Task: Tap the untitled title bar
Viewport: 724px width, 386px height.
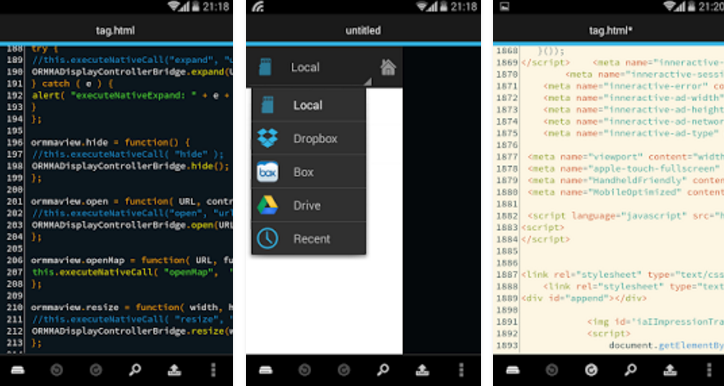Action: [363, 30]
